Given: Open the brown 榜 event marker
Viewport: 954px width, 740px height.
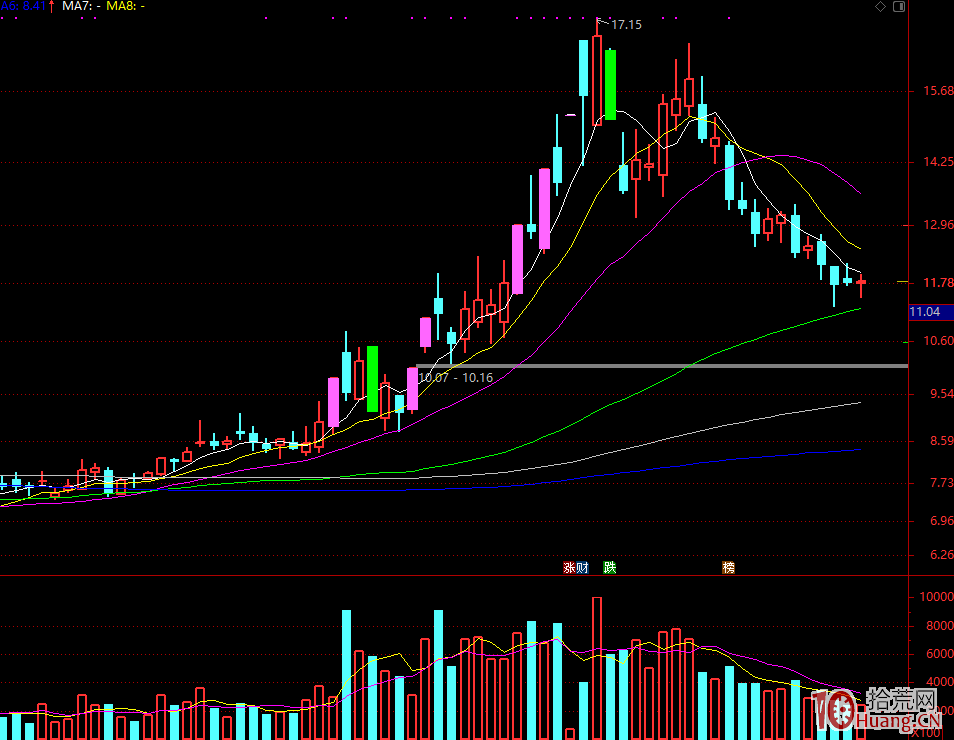Looking at the screenshot, I should point(728,568).
